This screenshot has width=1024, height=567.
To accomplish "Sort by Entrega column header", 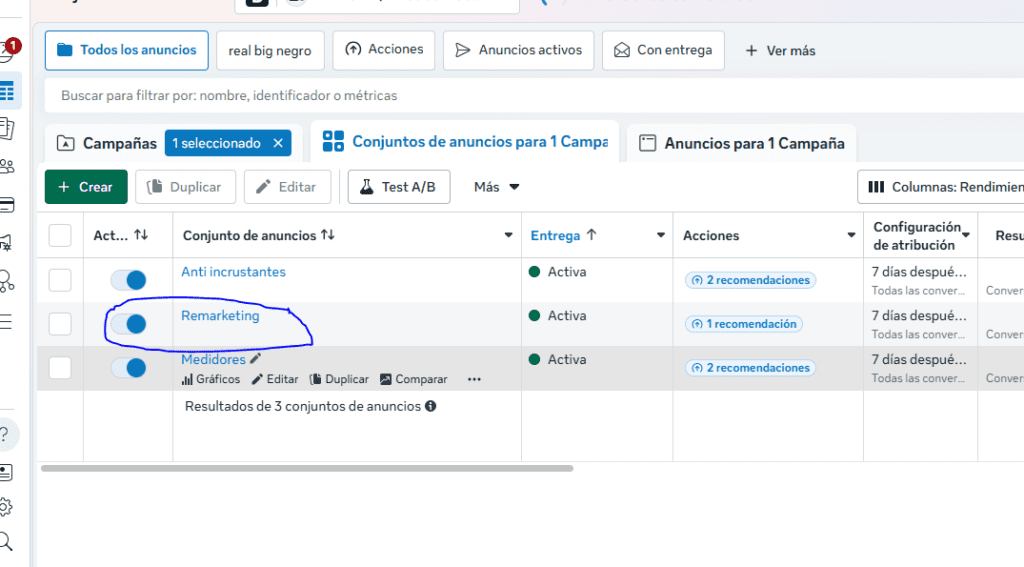I will click(563, 235).
